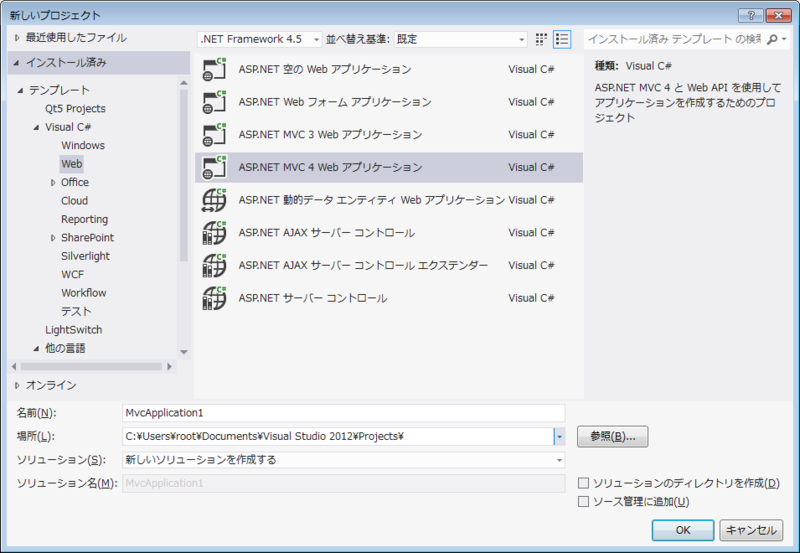The height and width of the screenshot is (553, 800).
Task: Expand 最近使用したファイル section
Action: click(17, 38)
